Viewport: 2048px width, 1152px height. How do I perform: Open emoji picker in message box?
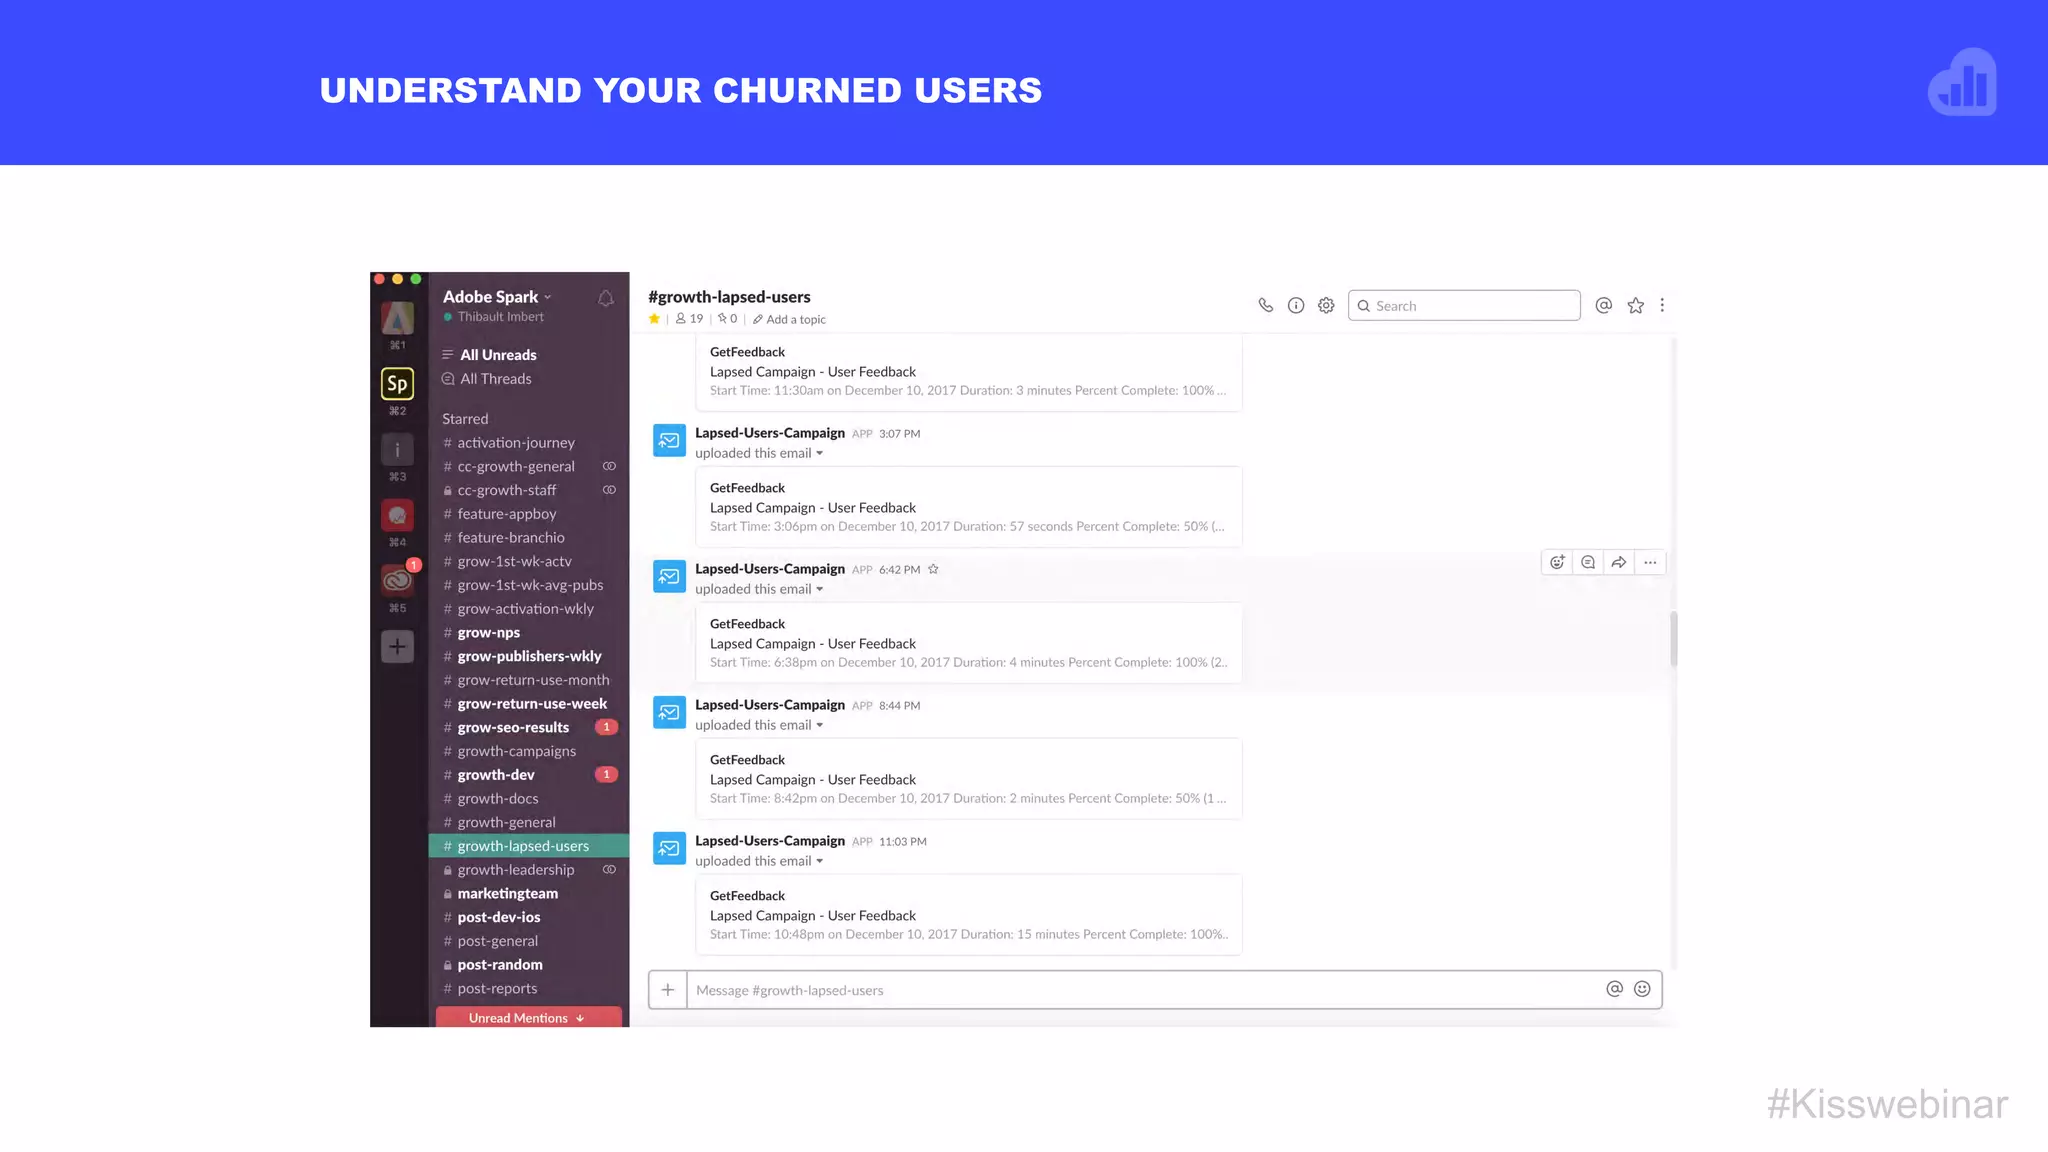click(x=1642, y=989)
